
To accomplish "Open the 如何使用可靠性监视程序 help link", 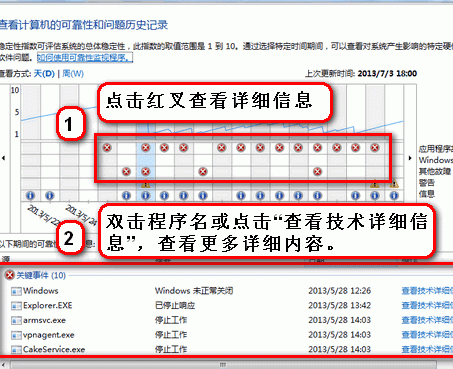I will pos(85,58).
